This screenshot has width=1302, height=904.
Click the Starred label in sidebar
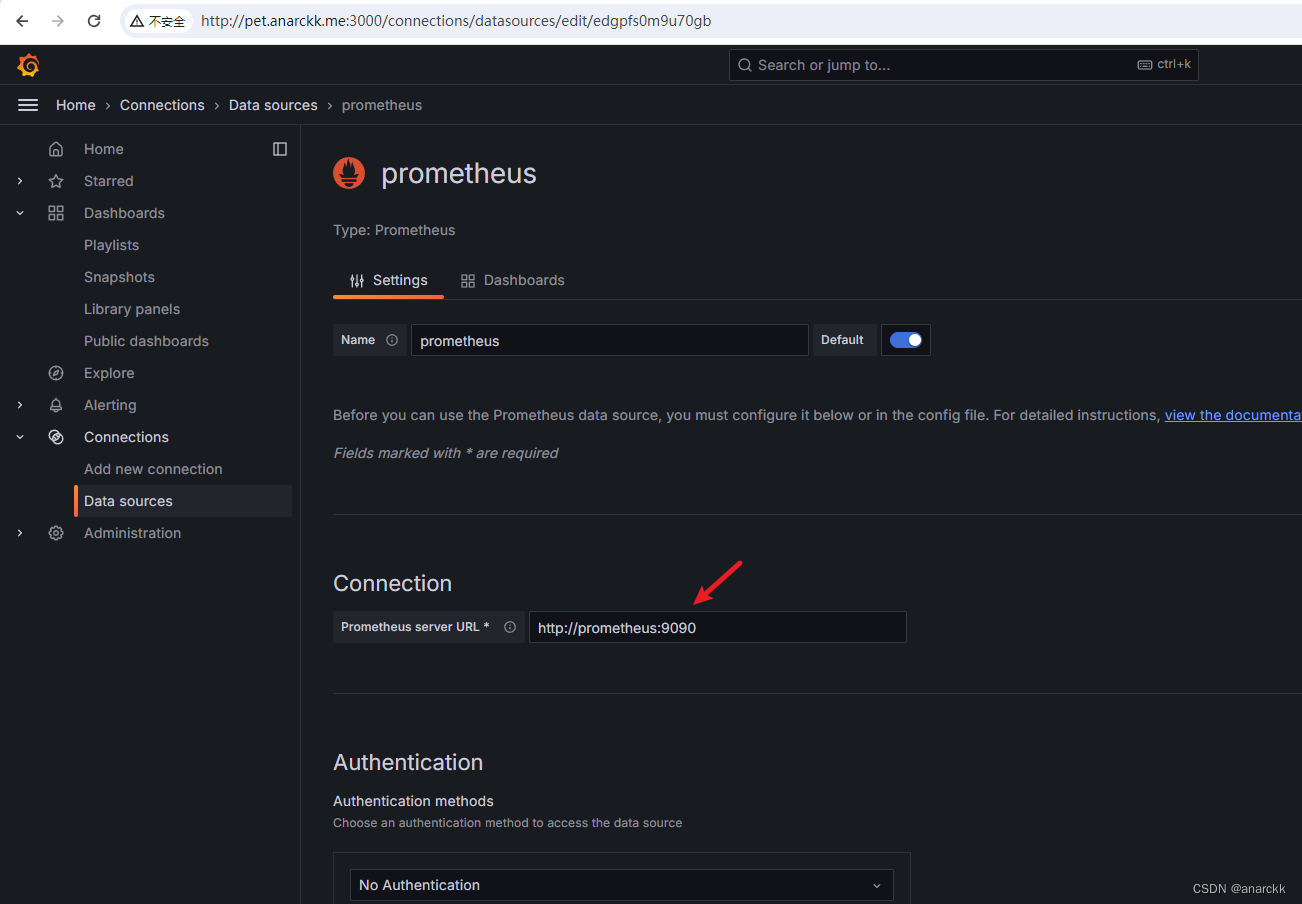pyautogui.click(x=108, y=181)
